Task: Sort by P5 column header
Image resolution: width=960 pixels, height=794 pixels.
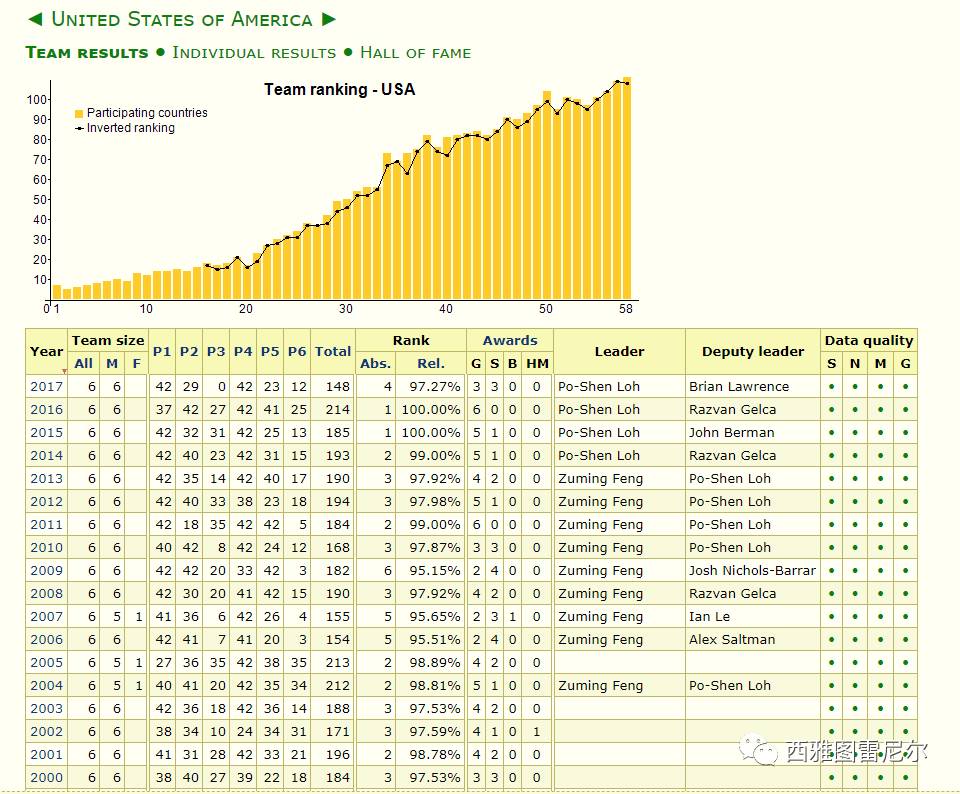Action: point(270,351)
